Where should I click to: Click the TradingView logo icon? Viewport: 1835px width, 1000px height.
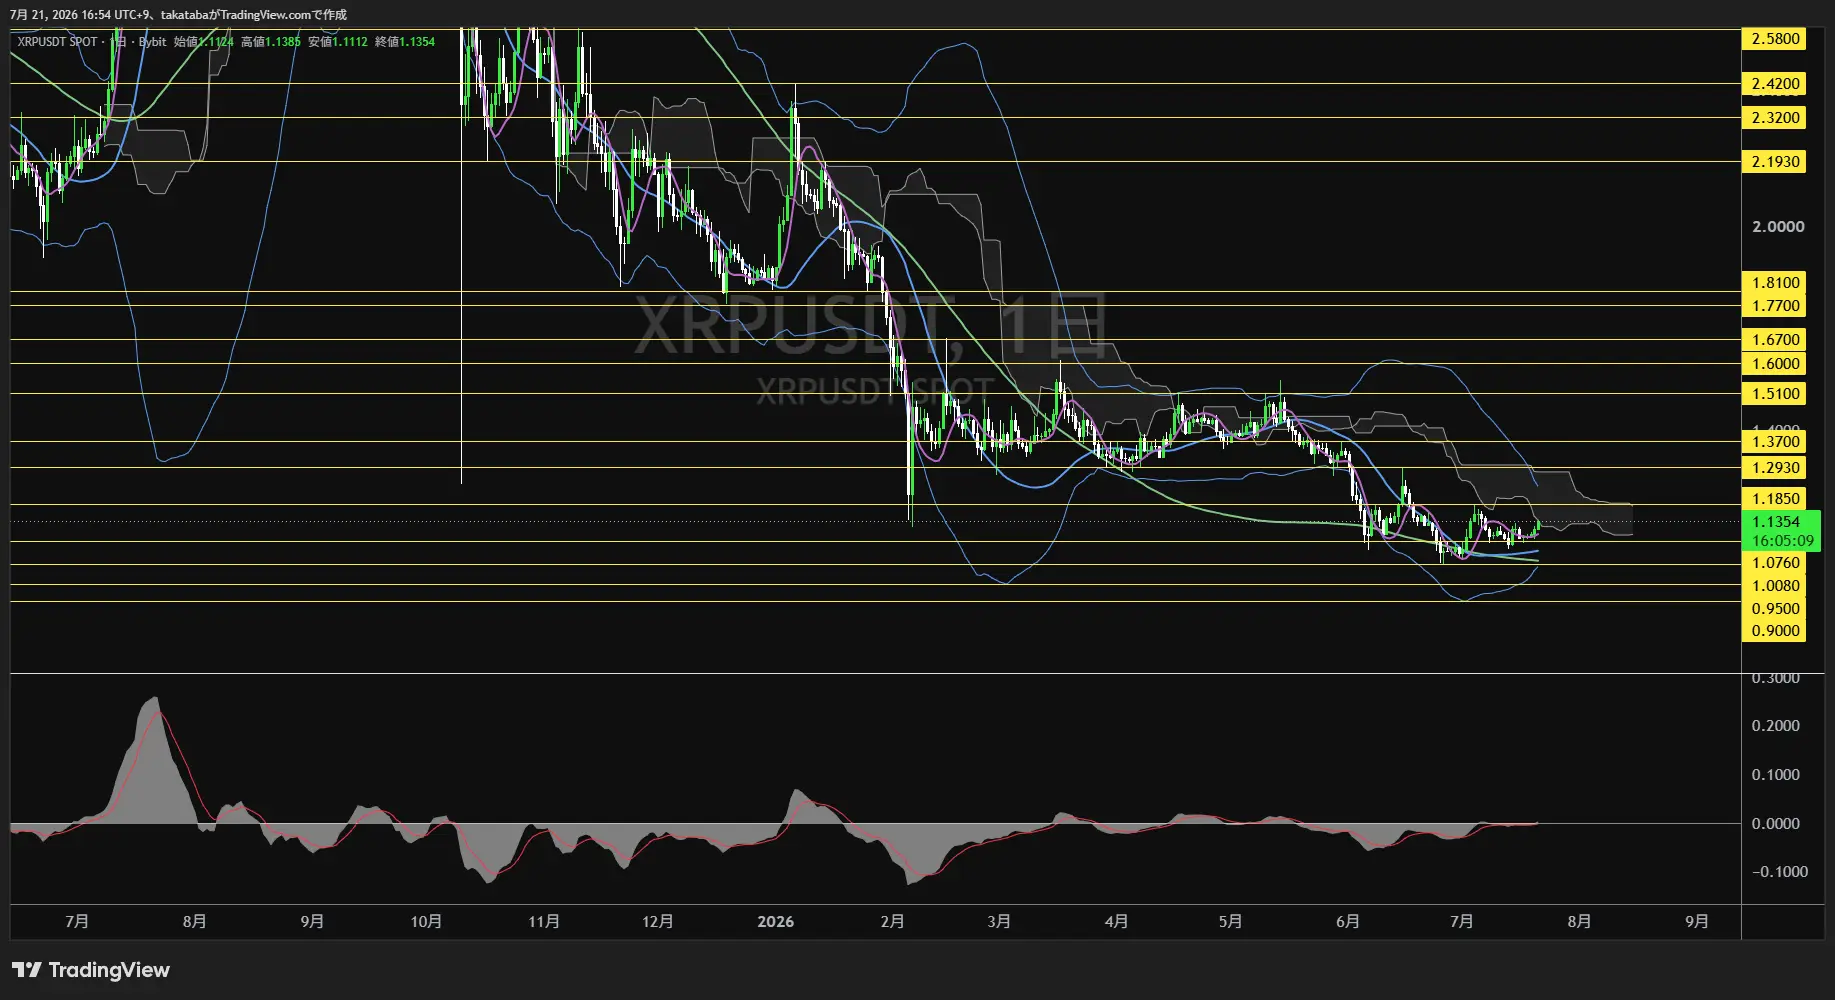click(x=27, y=970)
